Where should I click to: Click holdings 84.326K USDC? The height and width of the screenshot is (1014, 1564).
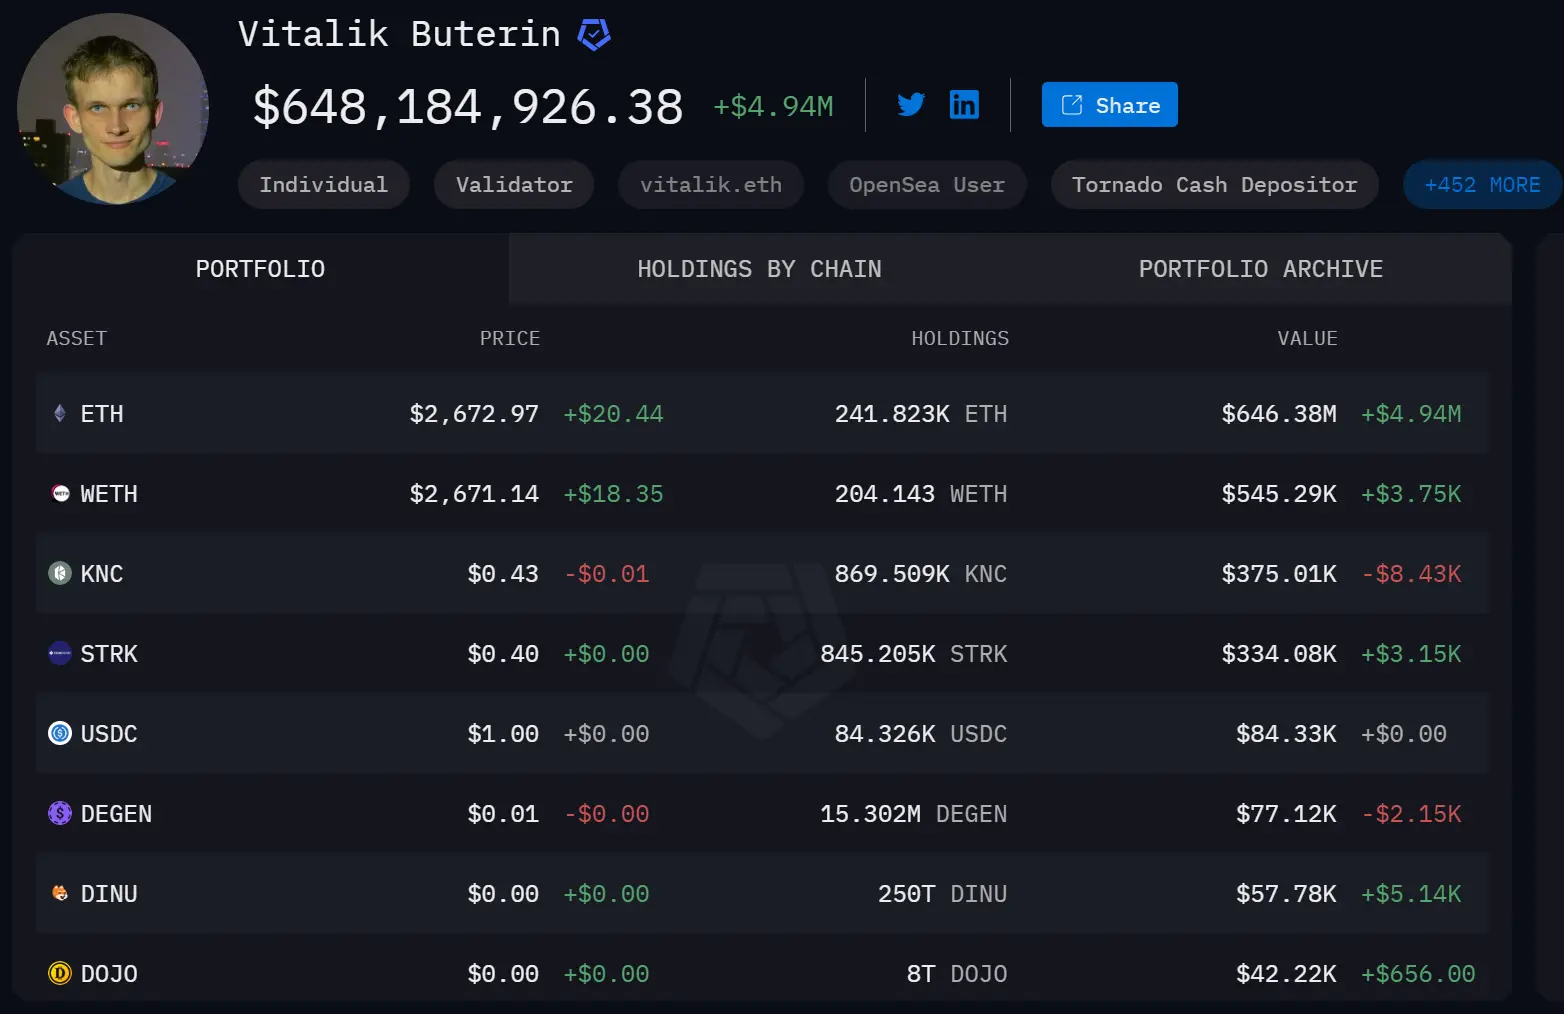[921, 734]
